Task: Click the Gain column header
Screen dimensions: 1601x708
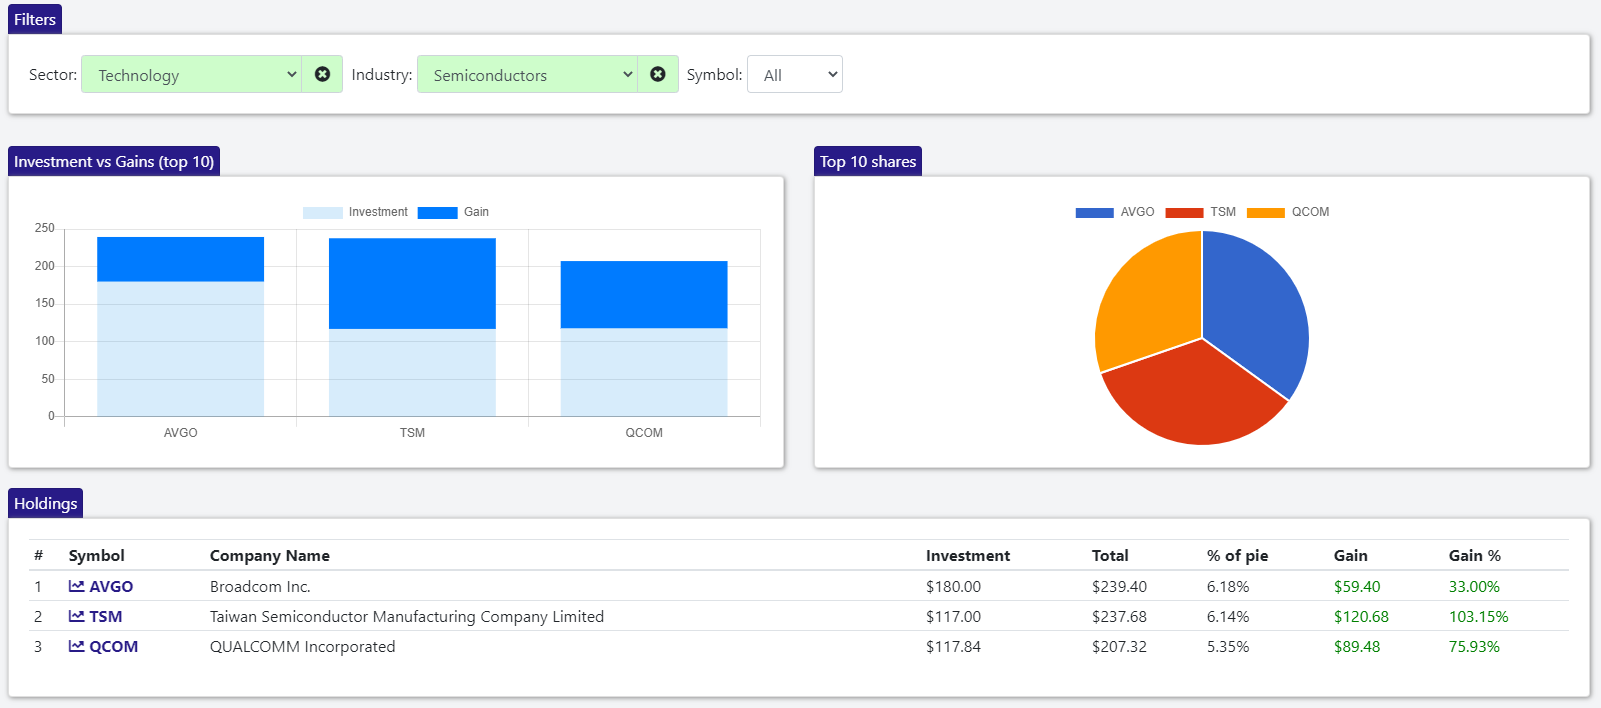Action: click(x=1351, y=556)
